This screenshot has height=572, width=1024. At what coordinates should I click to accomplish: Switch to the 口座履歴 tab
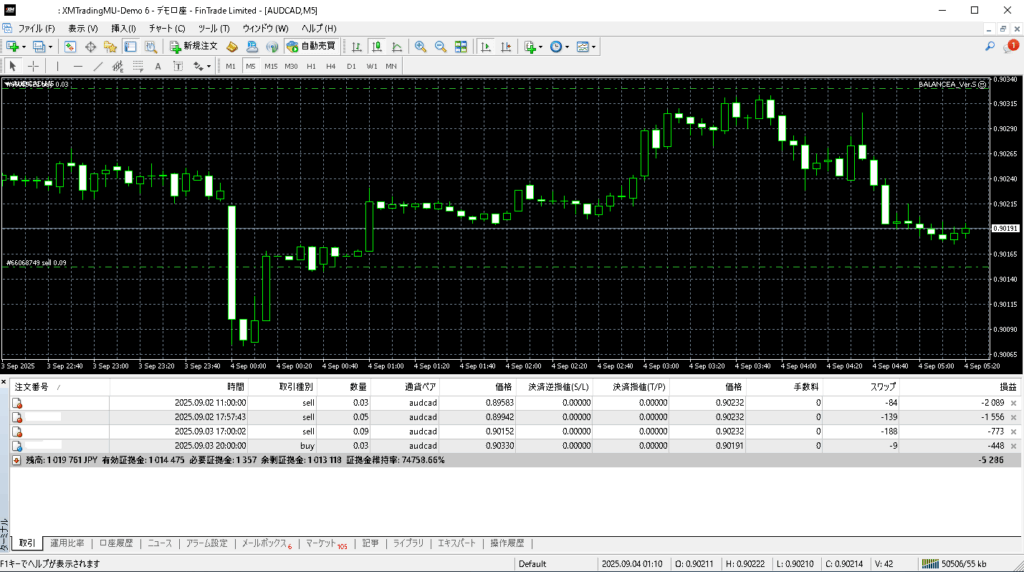tap(116, 543)
